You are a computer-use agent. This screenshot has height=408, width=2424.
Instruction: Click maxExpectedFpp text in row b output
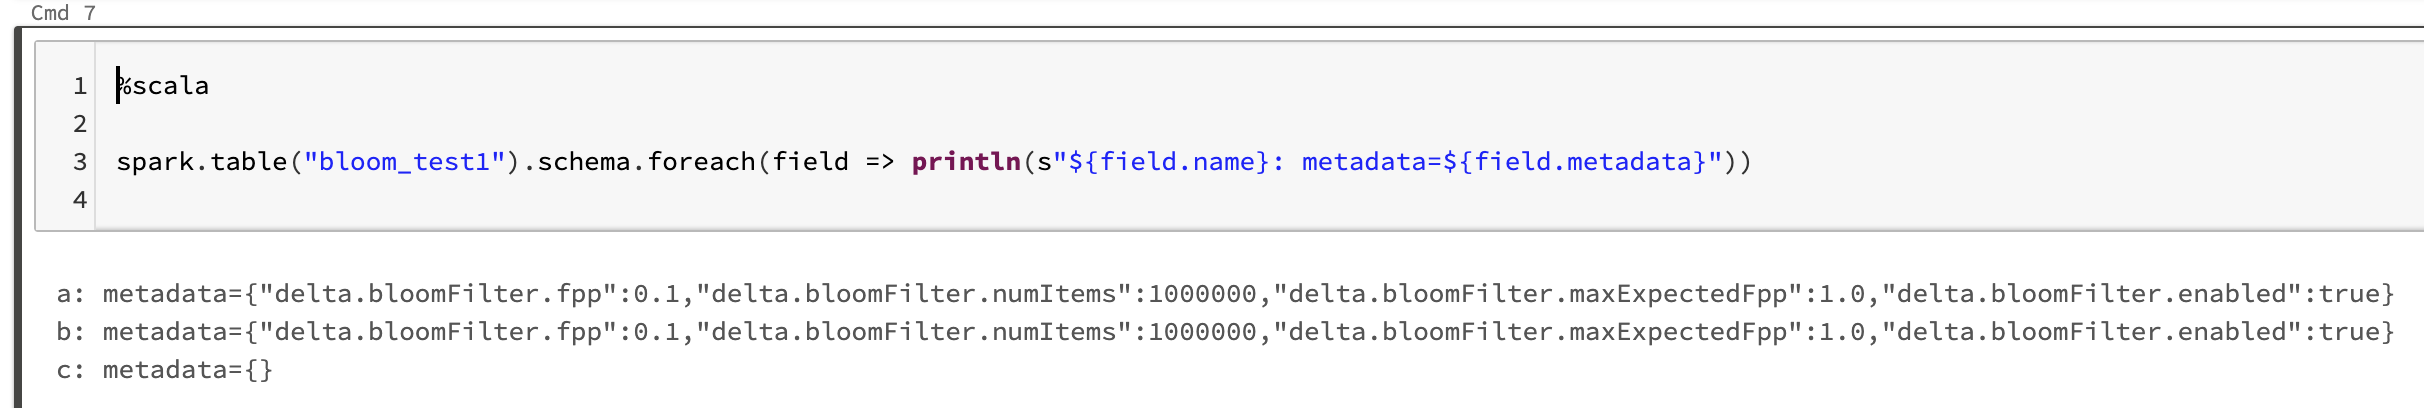click(1678, 332)
